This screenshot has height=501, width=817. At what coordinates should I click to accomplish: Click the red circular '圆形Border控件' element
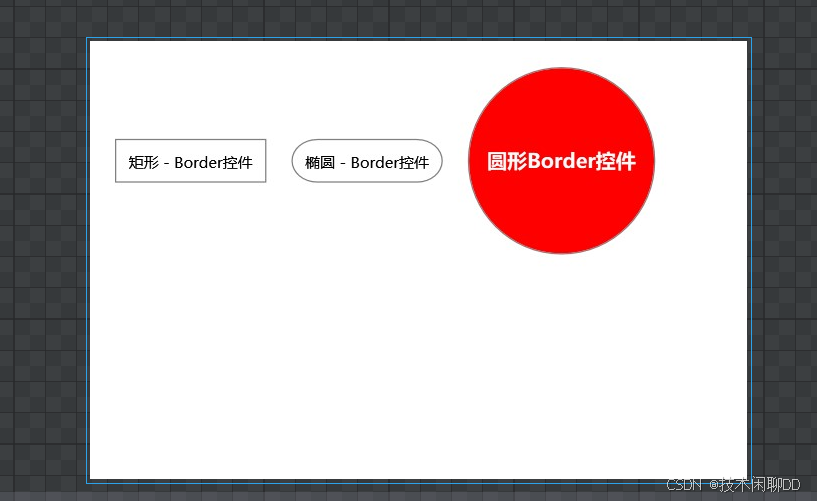(562, 160)
